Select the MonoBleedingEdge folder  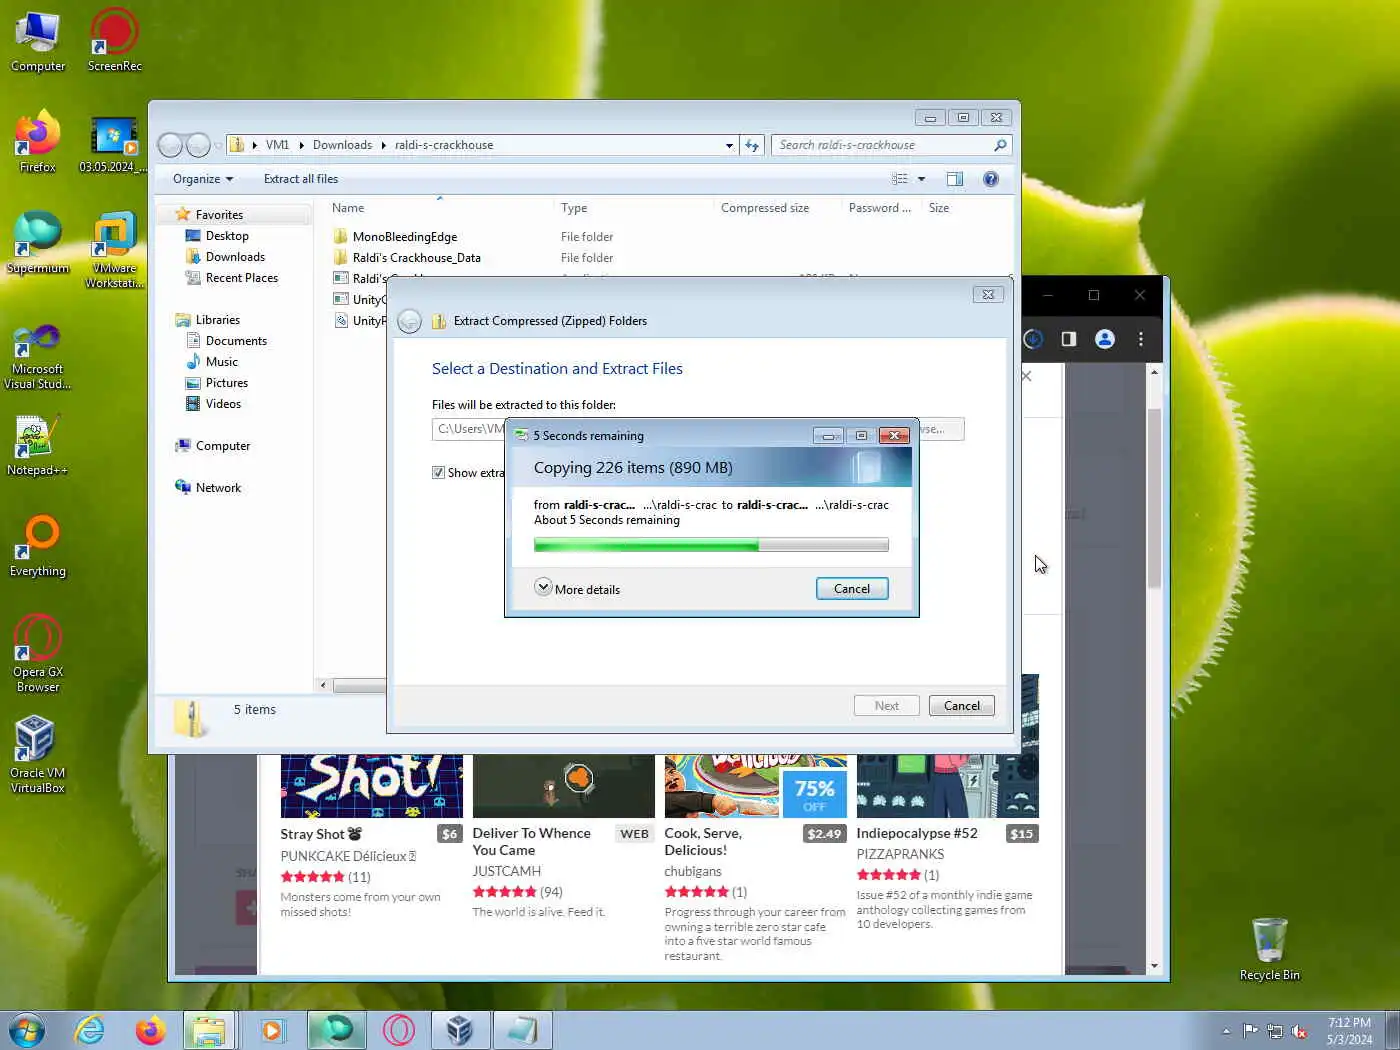click(x=404, y=237)
